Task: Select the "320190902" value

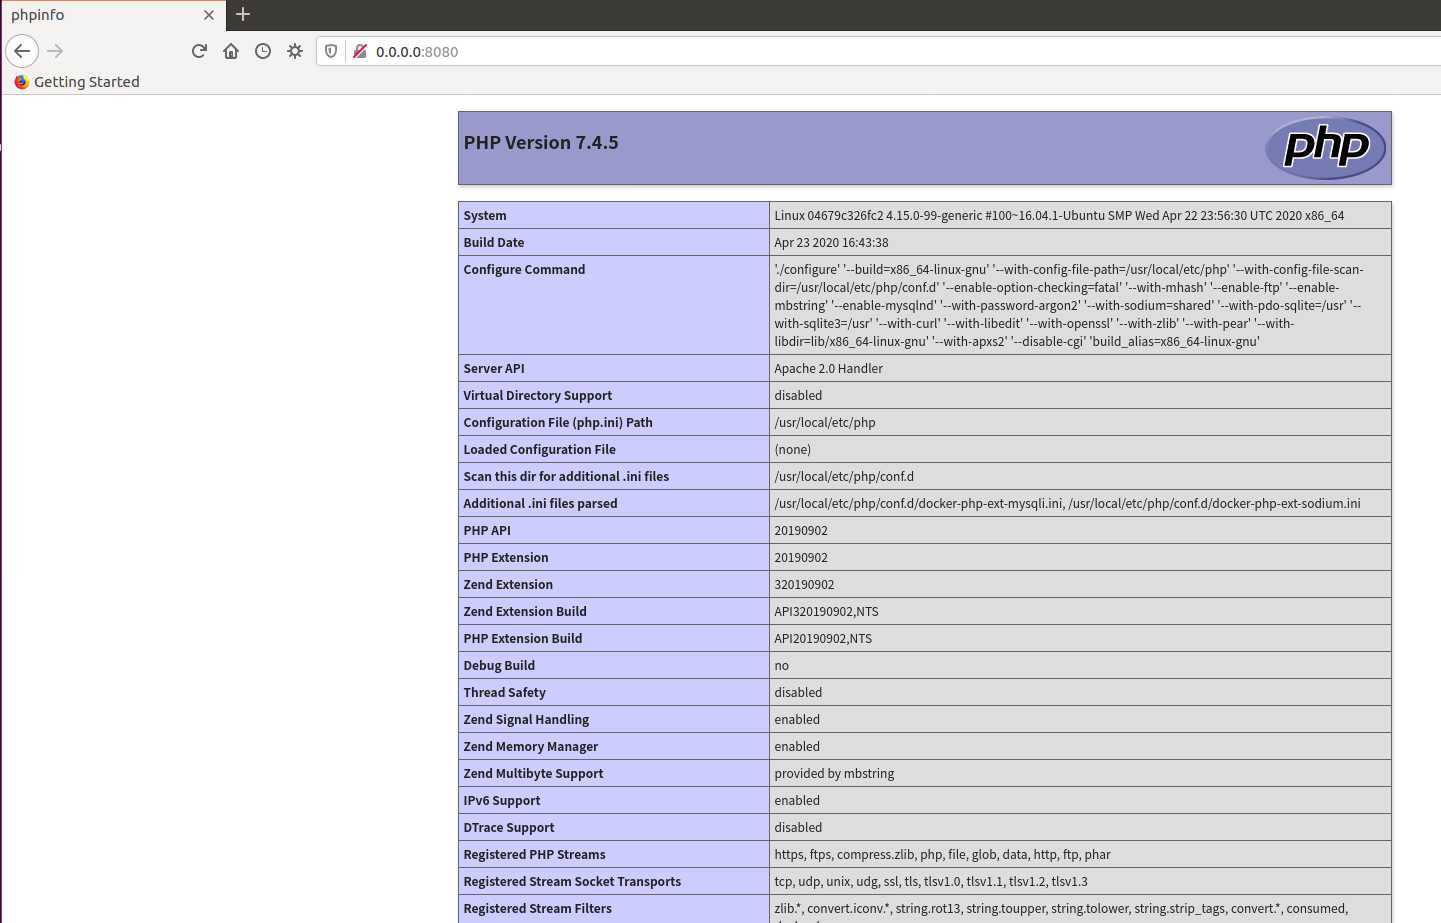Action: [804, 585]
